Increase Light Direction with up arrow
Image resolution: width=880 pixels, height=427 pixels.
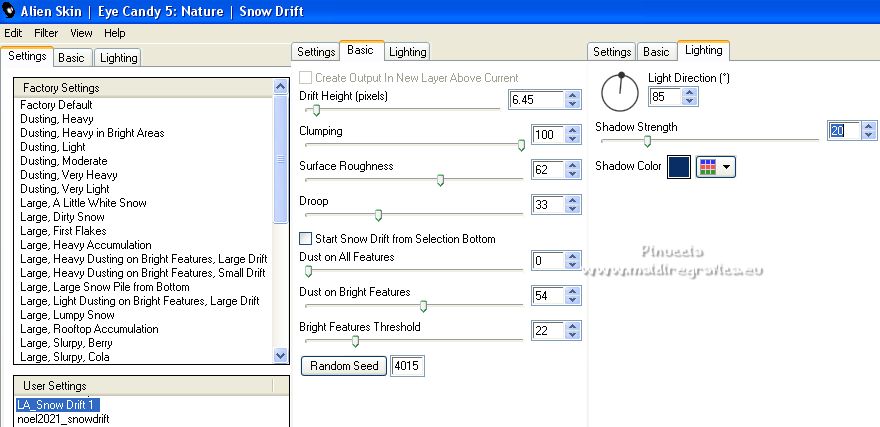coord(690,92)
